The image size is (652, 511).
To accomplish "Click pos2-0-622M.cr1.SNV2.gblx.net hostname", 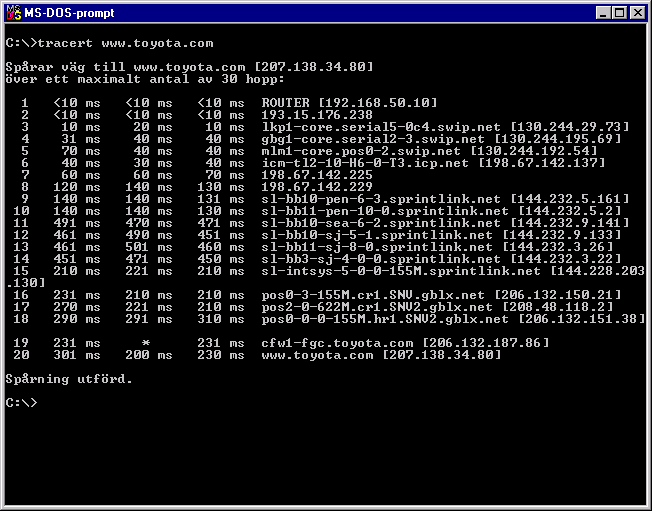I will 377,307.
